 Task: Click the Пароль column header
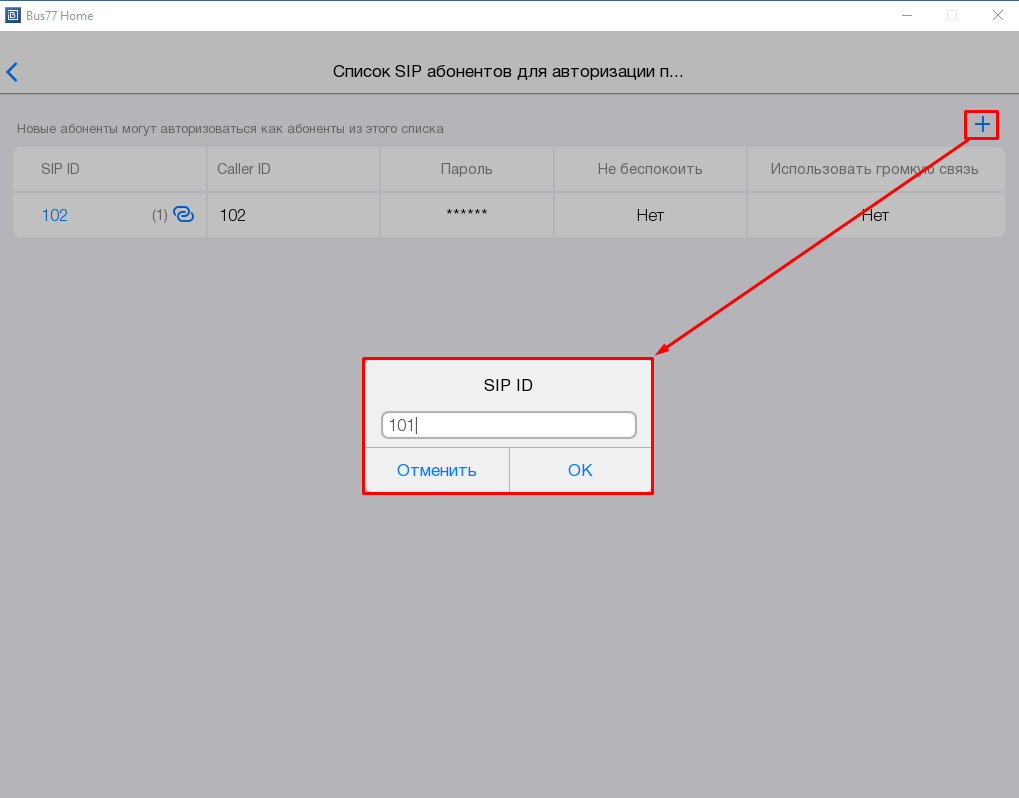coord(466,169)
